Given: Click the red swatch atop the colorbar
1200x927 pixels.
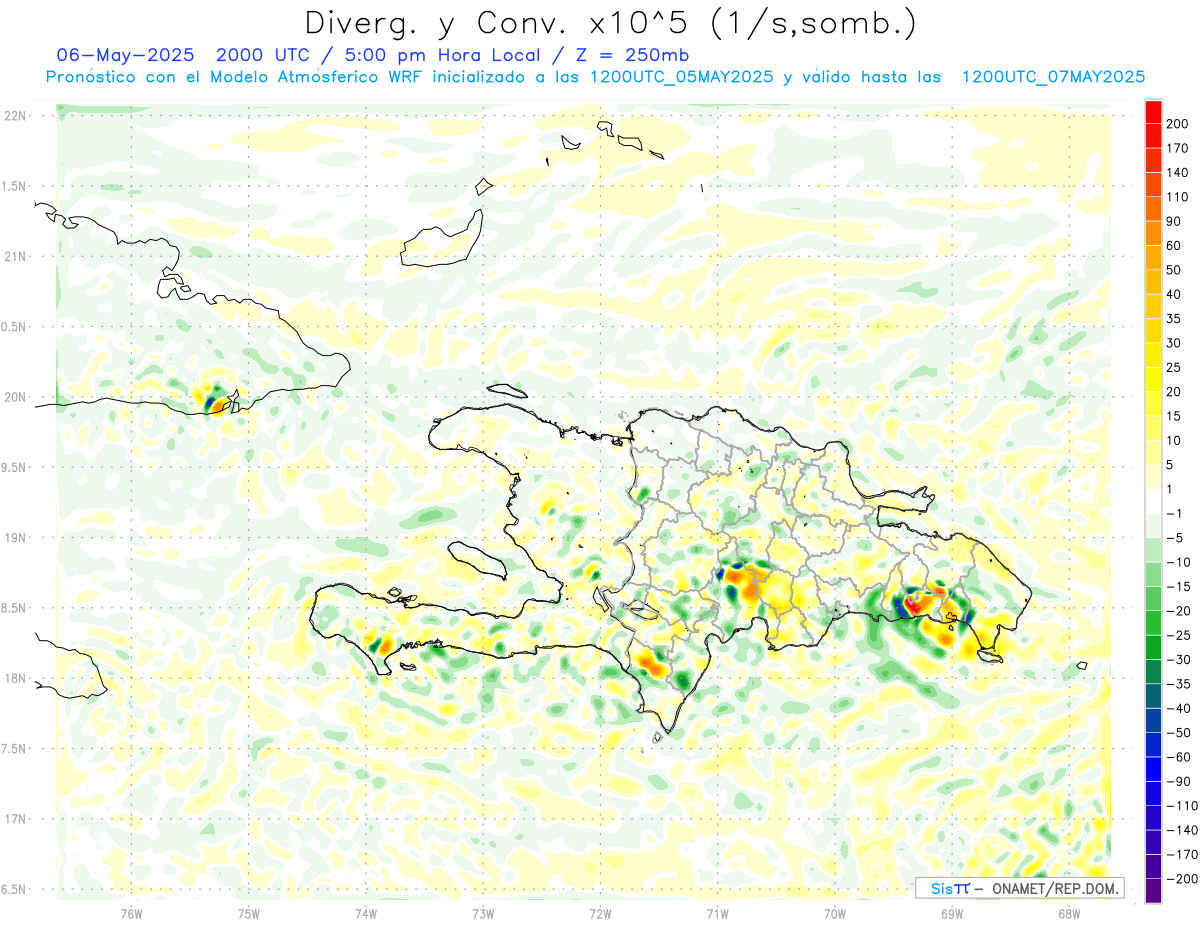Looking at the screenshot, I should click(x=1153, y=112).
